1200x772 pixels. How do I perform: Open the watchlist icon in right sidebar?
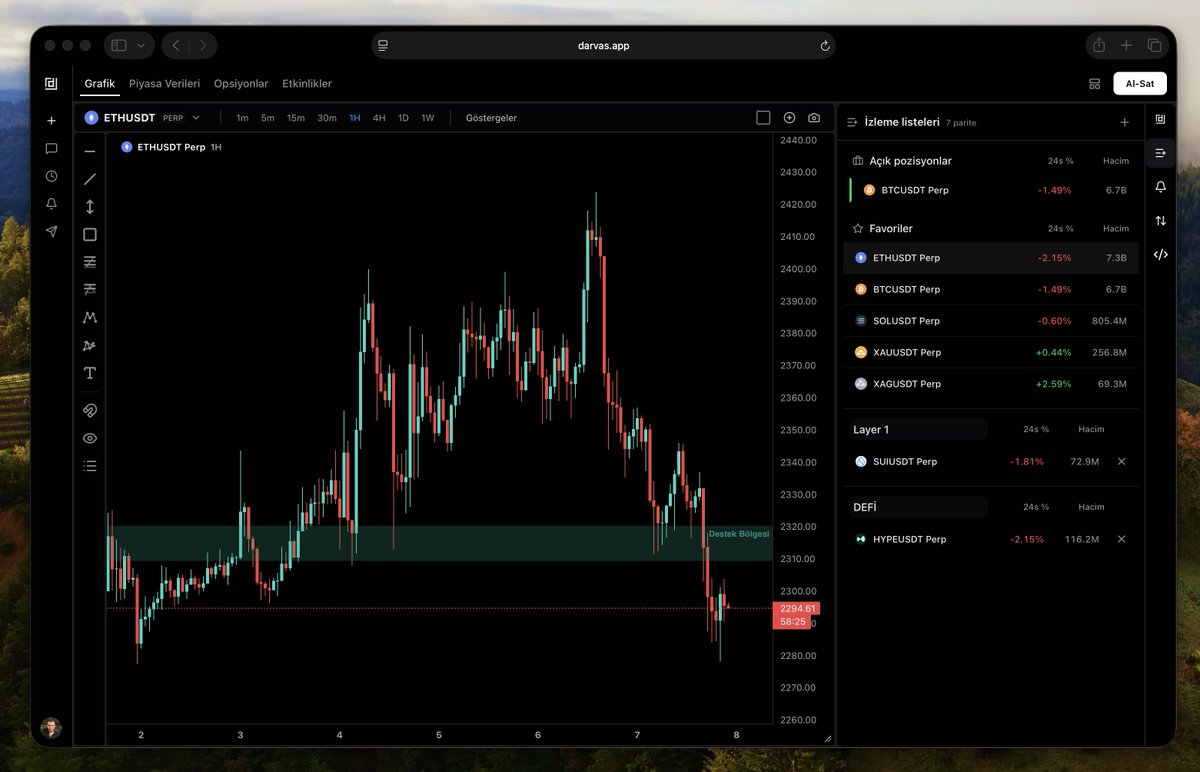coord(1160,153)
